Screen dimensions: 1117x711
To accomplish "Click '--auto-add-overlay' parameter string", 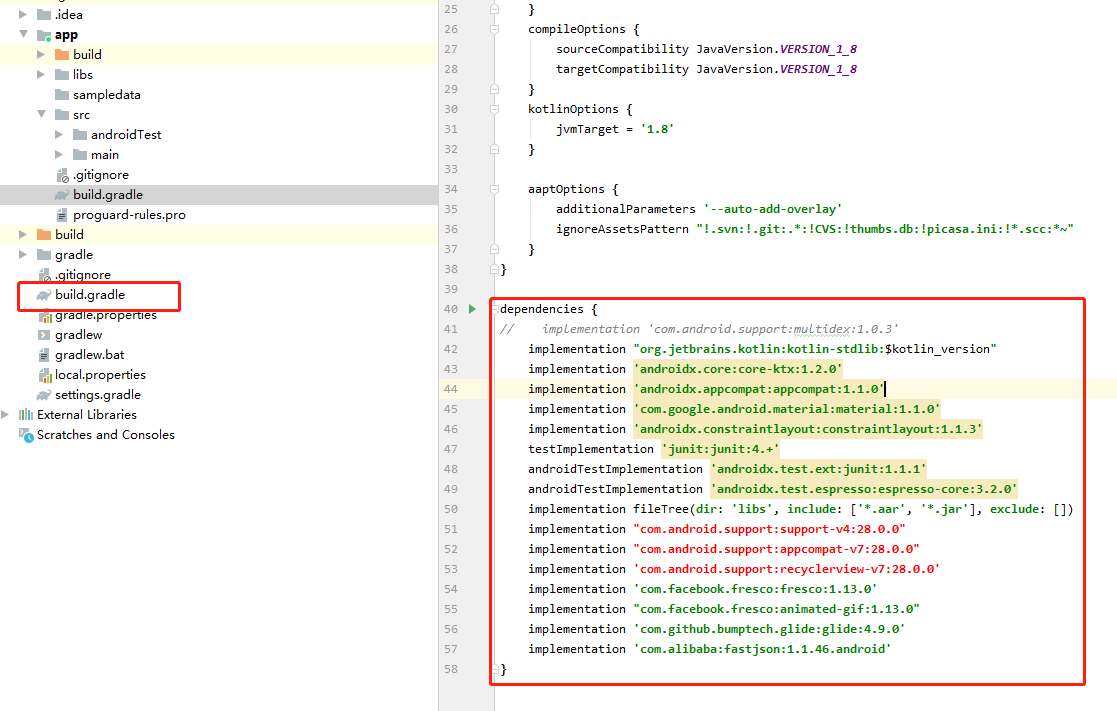I will pyautogui.click(x=773, y=209).
